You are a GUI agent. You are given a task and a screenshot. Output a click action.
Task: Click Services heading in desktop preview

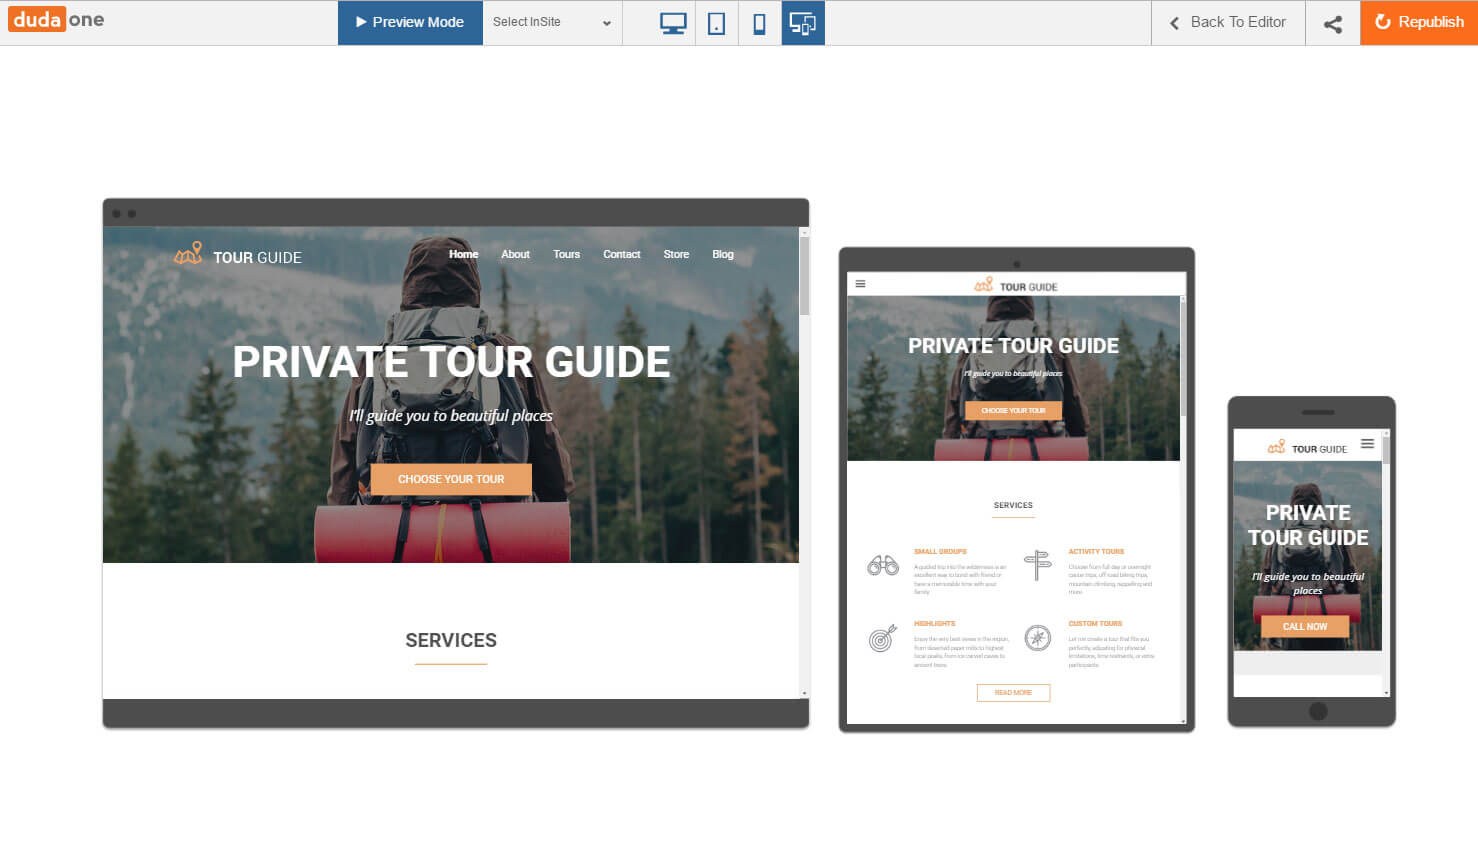[x=451, y=640]
